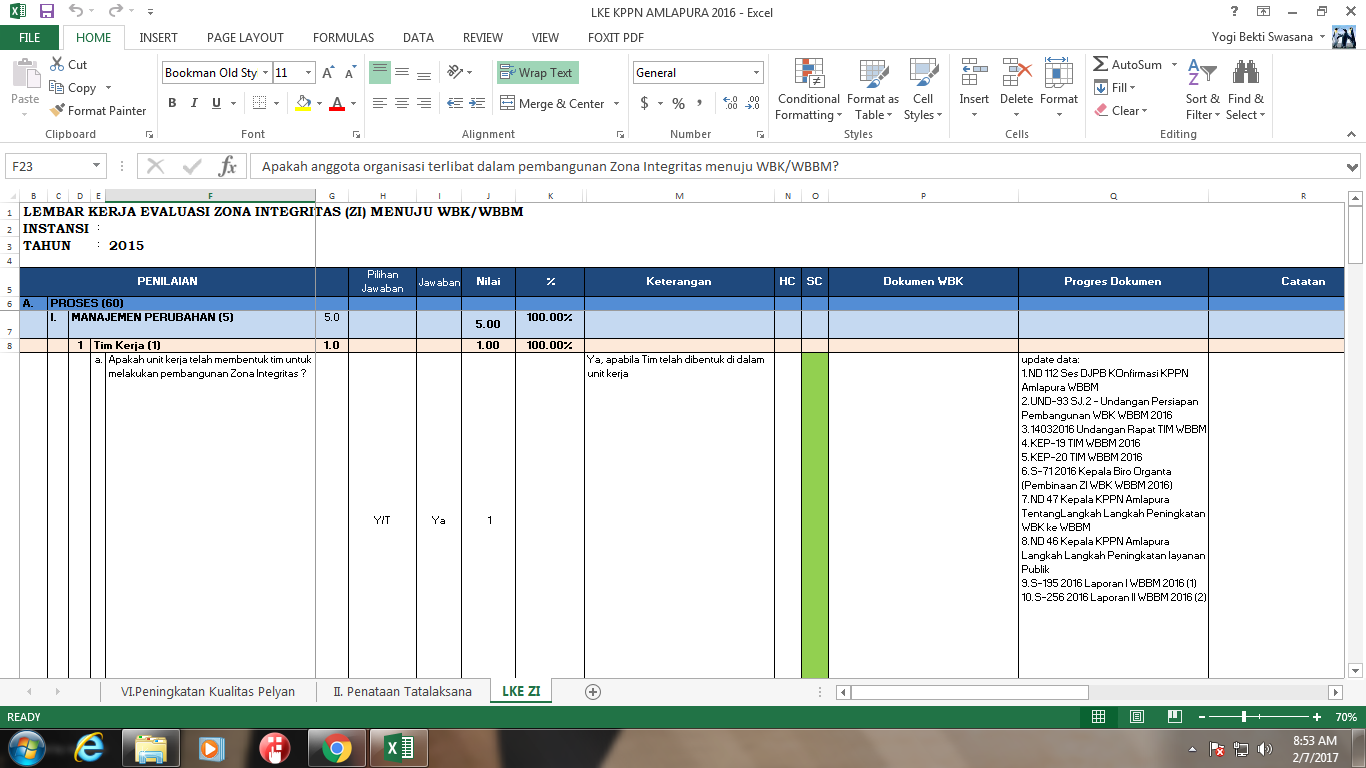The height and width of the screenshot is (768, 1366).
Task: Toggle Wrap Text
Action: tap(537, 73)
